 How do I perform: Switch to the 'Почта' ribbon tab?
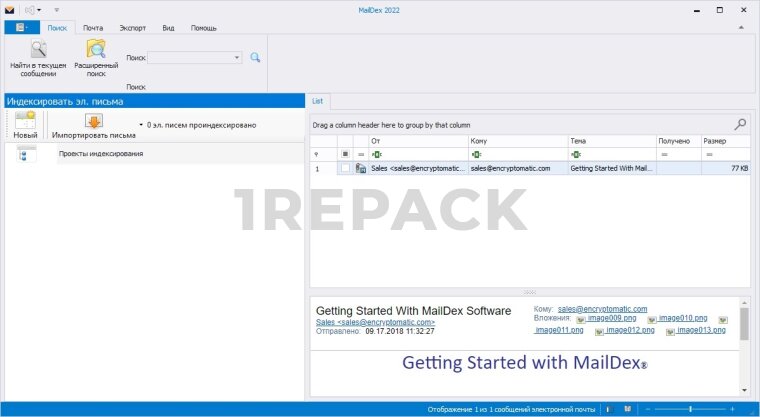[93, 28]
